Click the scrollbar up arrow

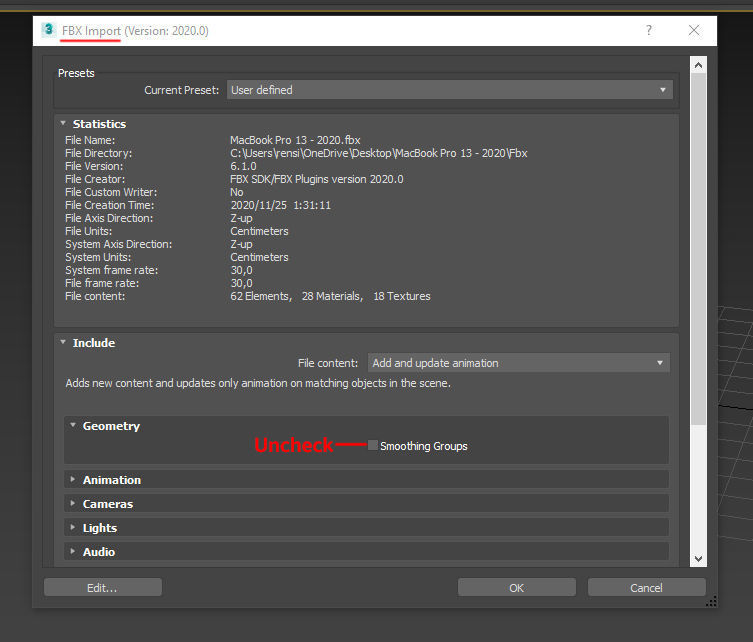(x=698, y=65)
